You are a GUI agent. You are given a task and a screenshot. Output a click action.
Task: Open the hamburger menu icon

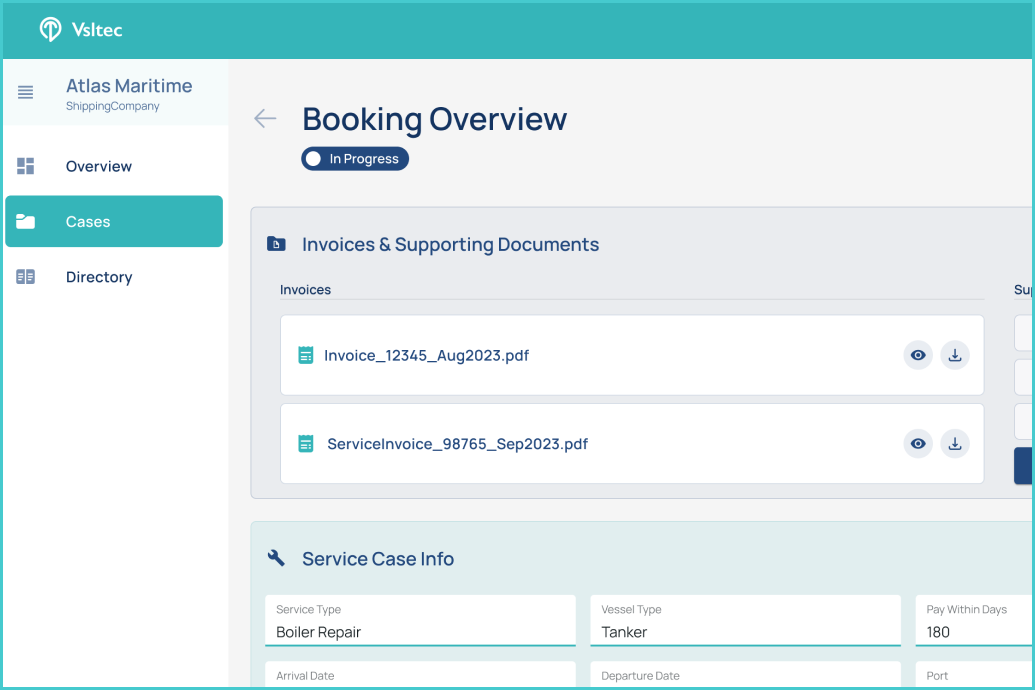[25, 92]
